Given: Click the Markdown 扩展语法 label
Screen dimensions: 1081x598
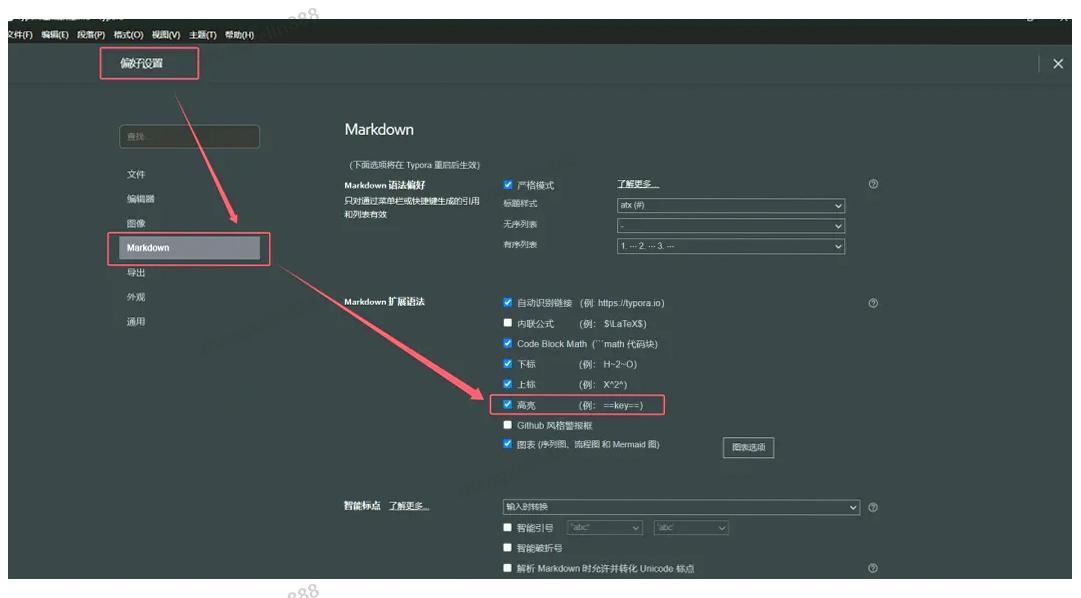Looking at the screenshot, I should [385, 301].
